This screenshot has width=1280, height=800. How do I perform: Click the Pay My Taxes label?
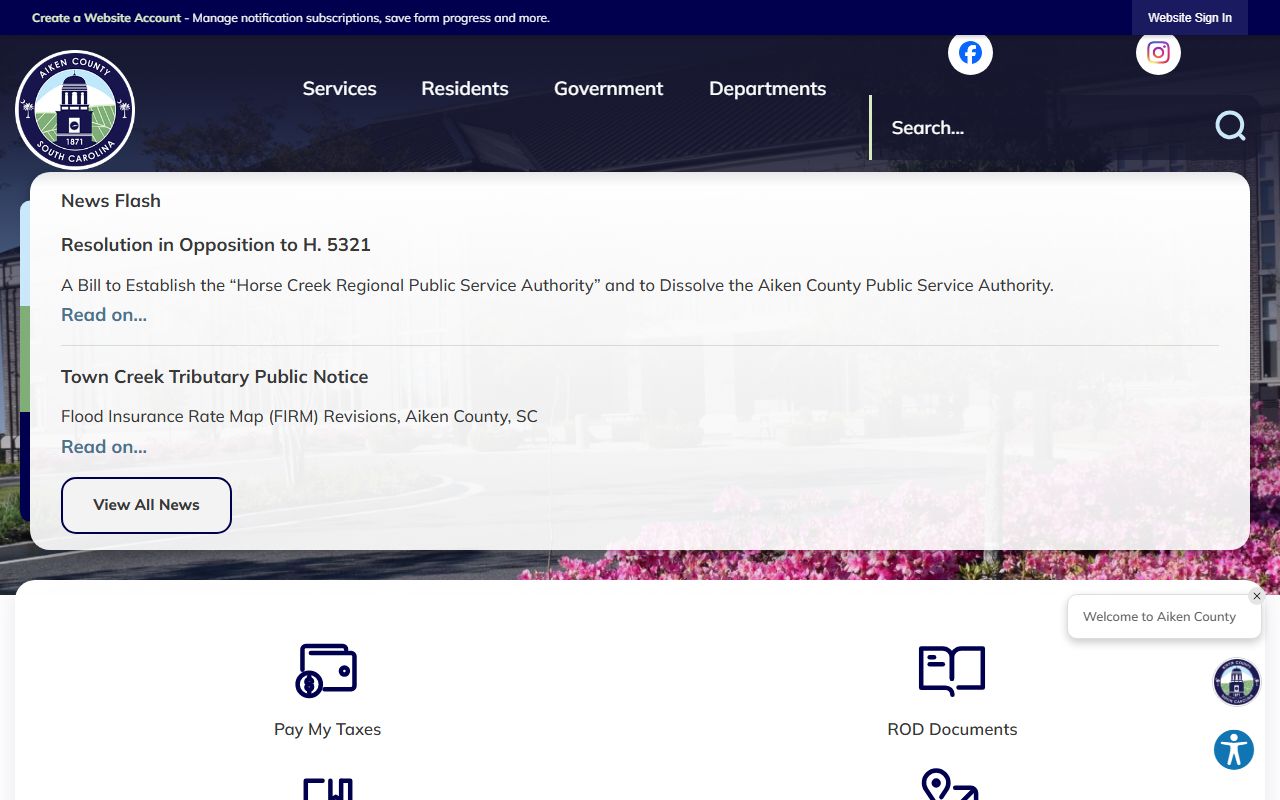(x=327, y=729)
